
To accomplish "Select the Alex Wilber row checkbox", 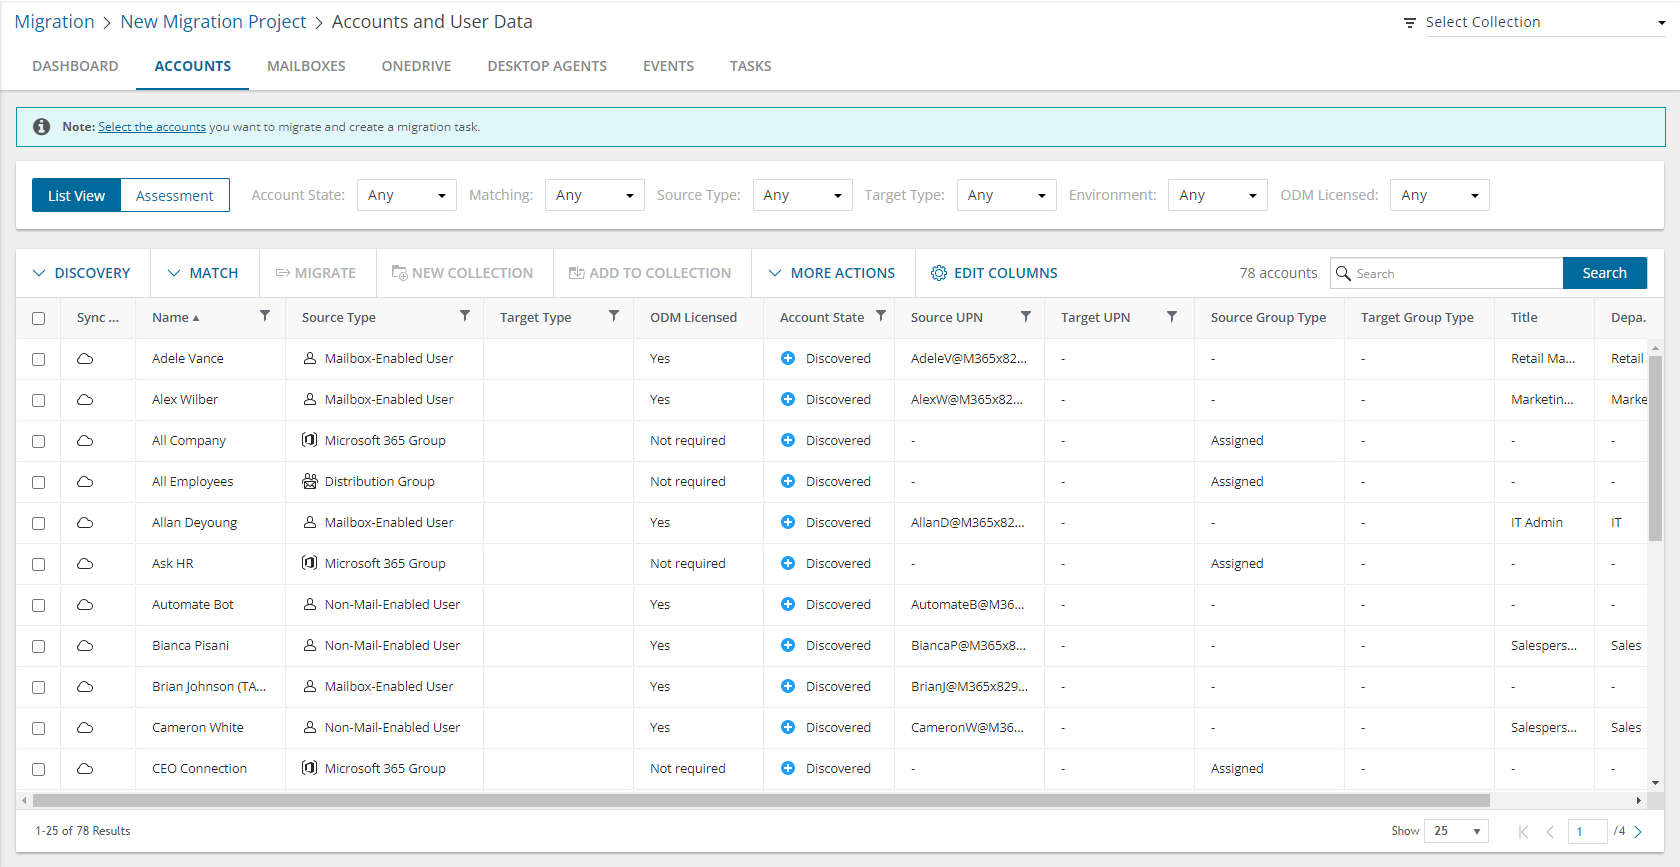I will click(39, 400).
